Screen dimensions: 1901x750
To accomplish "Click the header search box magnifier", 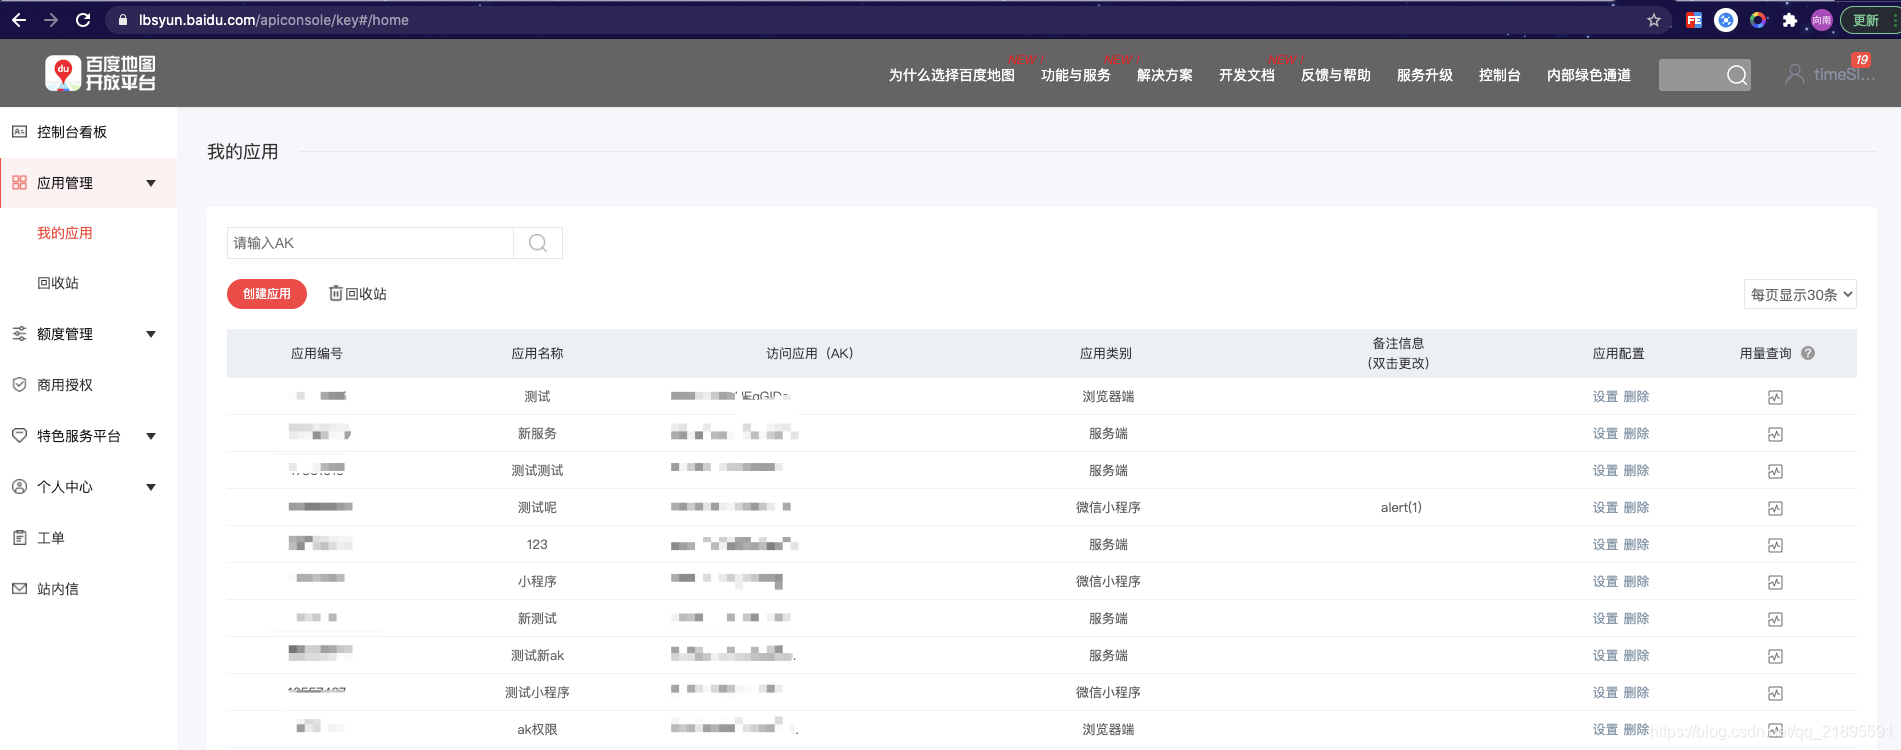I will (x=1737, y=75).
